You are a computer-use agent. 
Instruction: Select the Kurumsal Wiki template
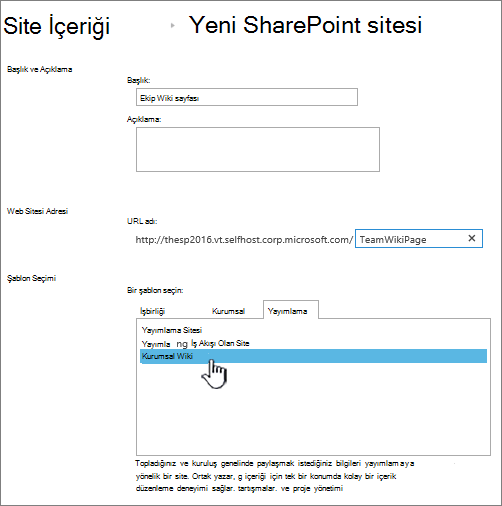pyautogui.click(x=313, y=356)
